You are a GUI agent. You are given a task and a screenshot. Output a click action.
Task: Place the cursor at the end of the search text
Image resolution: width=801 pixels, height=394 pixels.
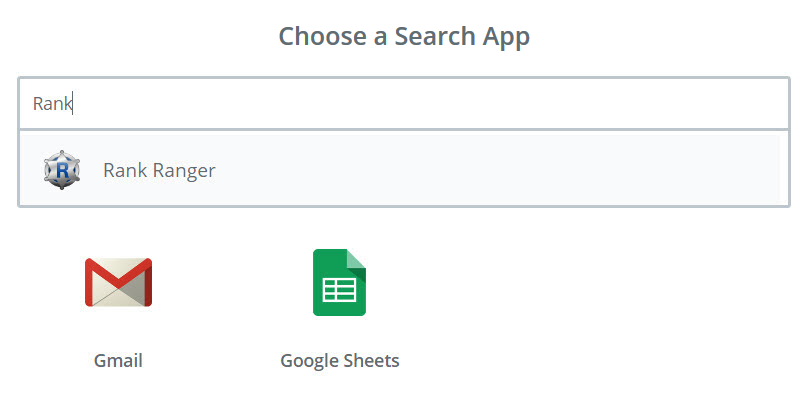pyautogui.click(x=73, y=104)
